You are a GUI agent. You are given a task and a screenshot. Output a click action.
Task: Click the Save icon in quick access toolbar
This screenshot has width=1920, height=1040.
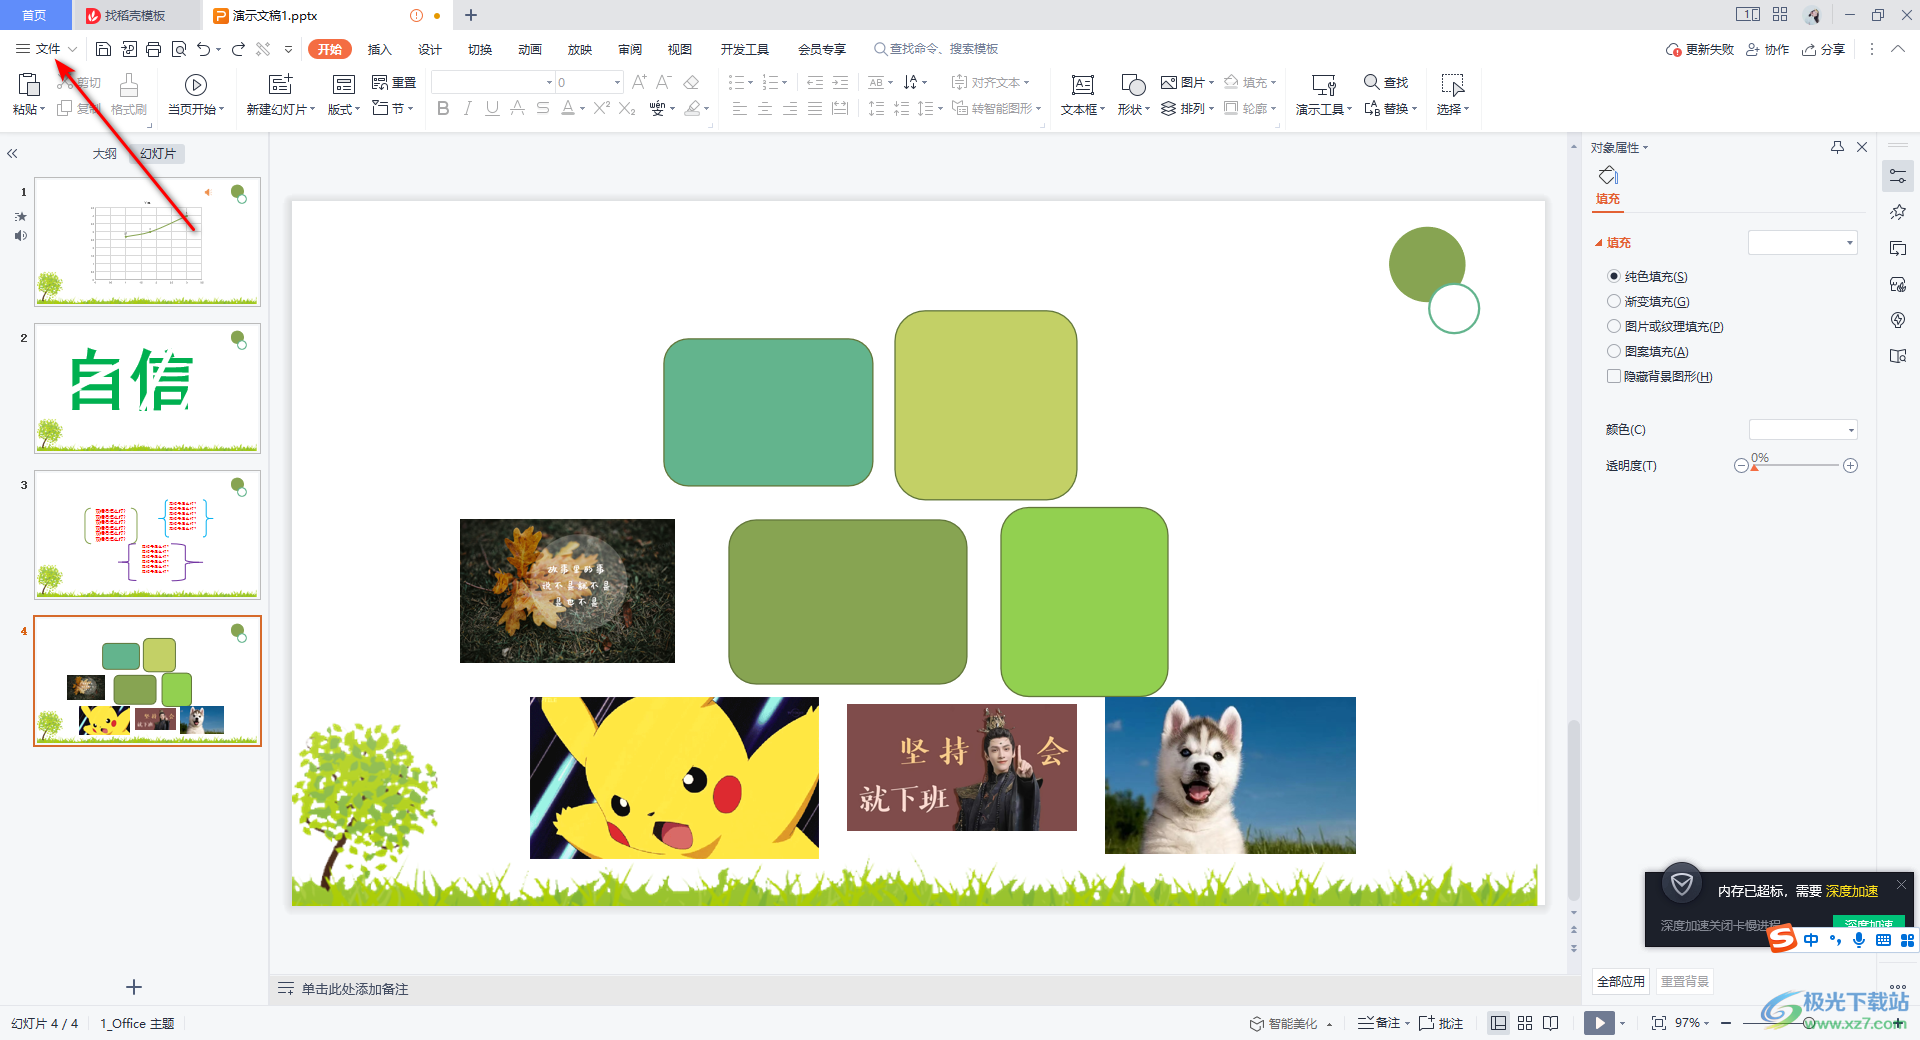(x=103, y=49)
